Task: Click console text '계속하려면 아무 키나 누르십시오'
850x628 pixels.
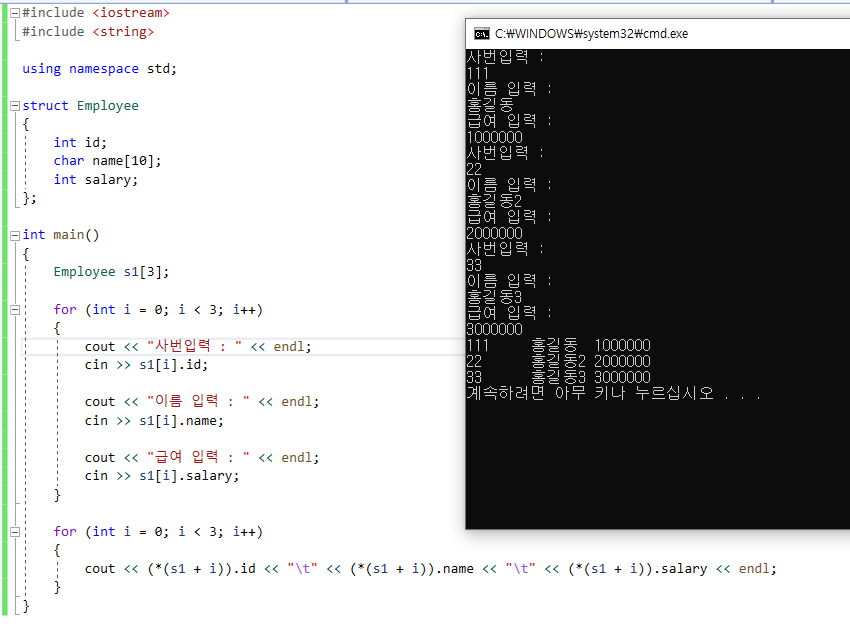Action: pos(590,393)
